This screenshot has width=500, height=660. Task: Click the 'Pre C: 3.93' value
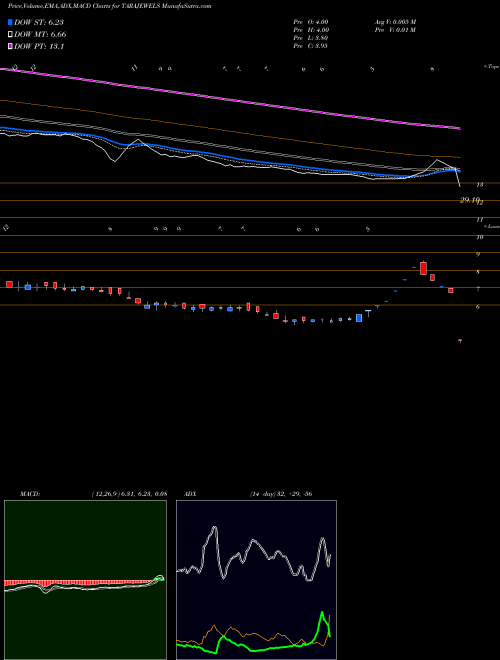[x=311, y=46]
